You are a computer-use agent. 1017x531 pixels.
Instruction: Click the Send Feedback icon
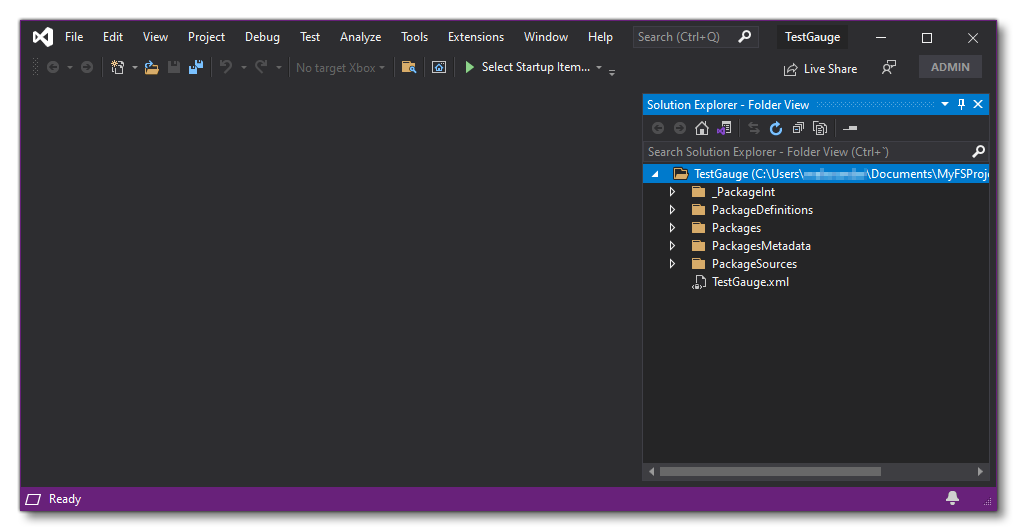889,67
